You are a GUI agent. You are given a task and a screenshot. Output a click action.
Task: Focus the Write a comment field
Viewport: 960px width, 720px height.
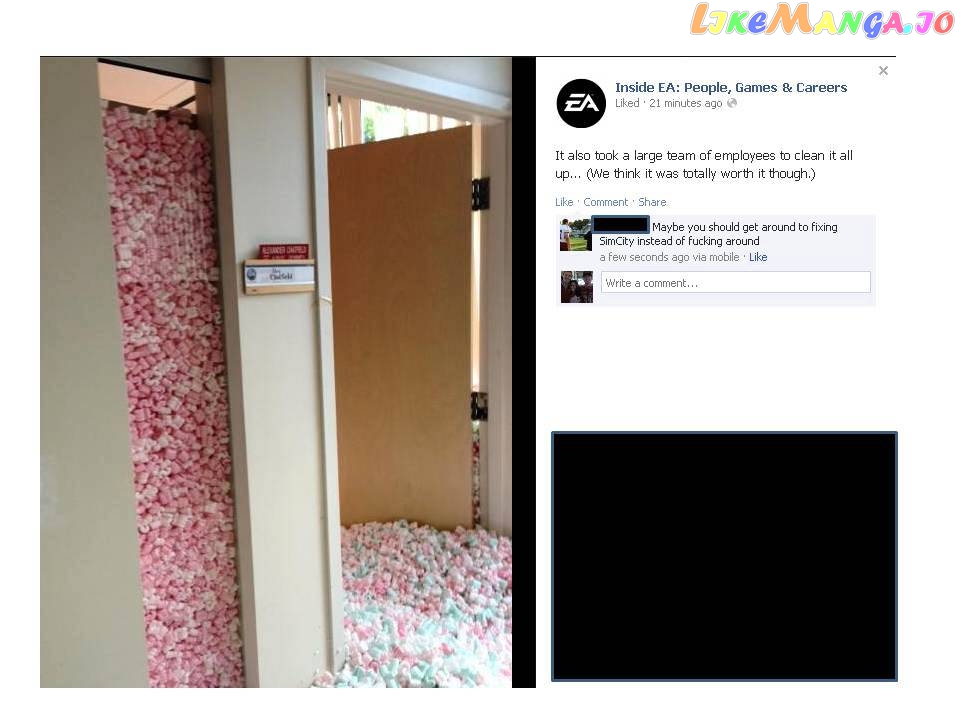736,282
